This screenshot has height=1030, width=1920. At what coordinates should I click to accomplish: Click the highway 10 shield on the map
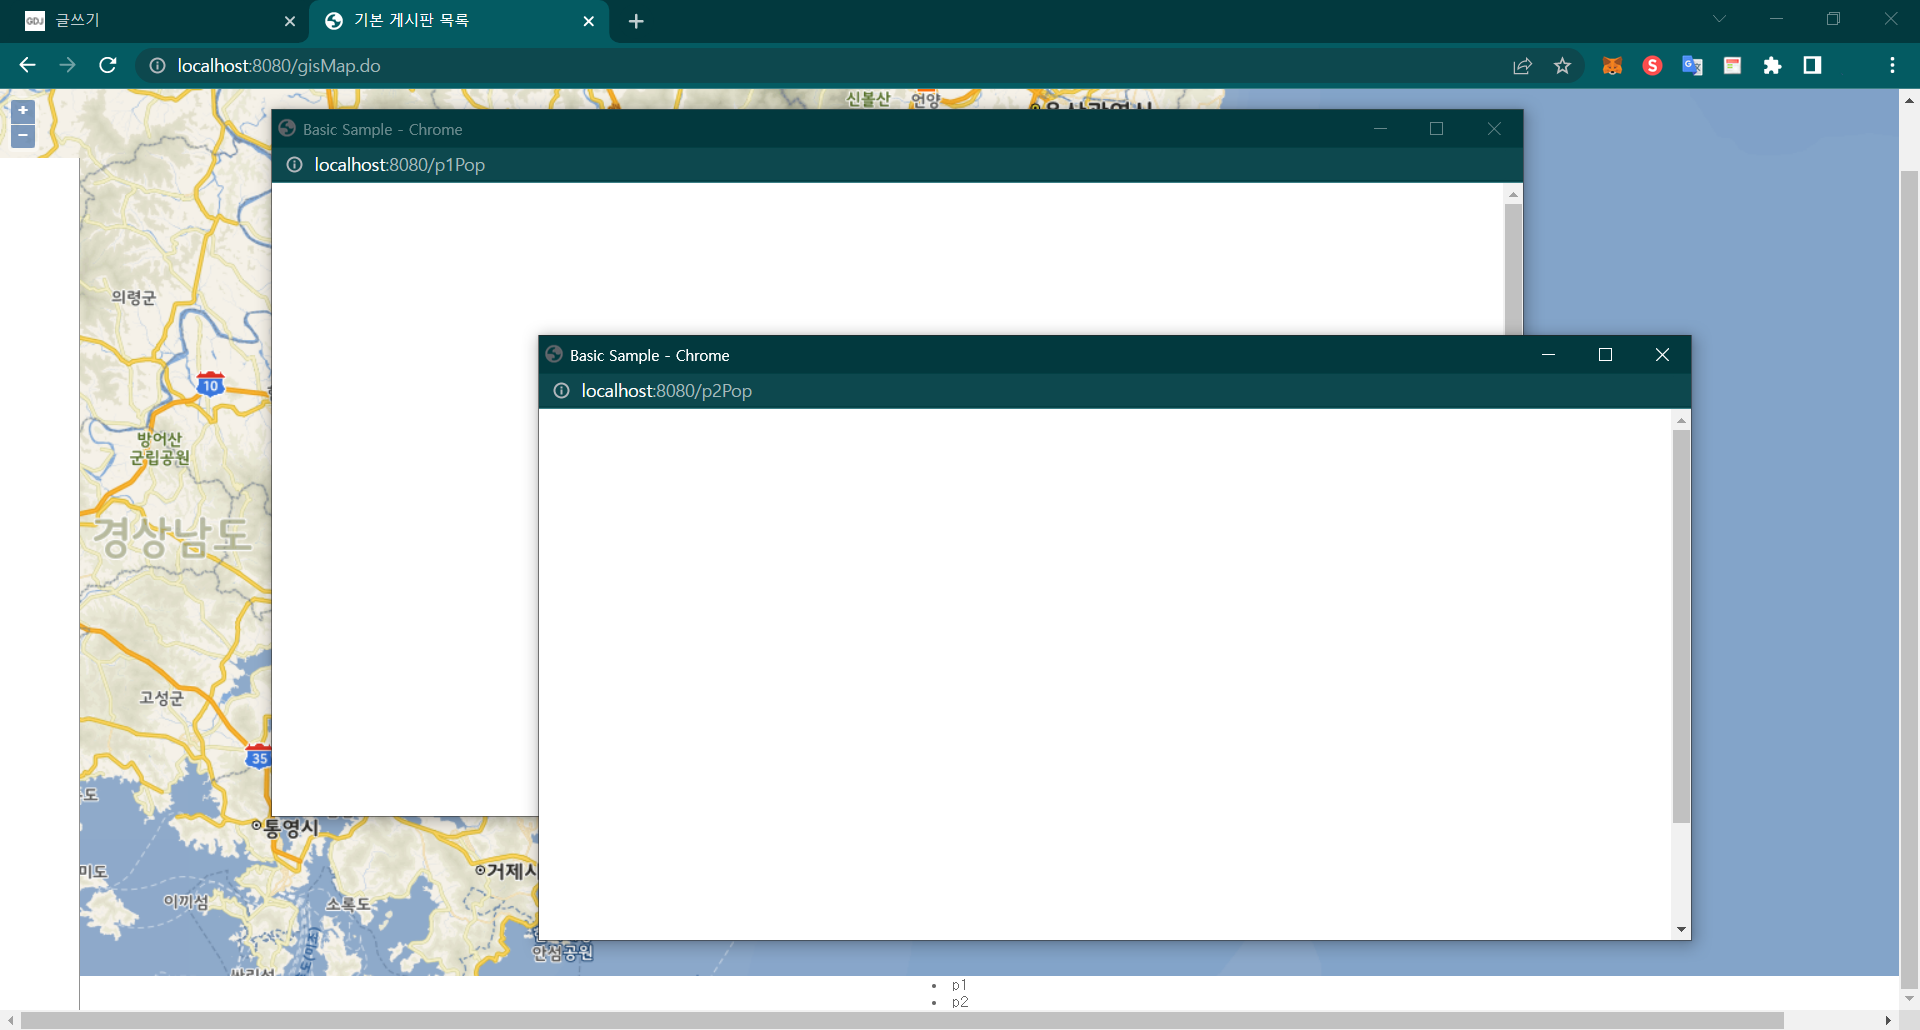pos(210,384)
